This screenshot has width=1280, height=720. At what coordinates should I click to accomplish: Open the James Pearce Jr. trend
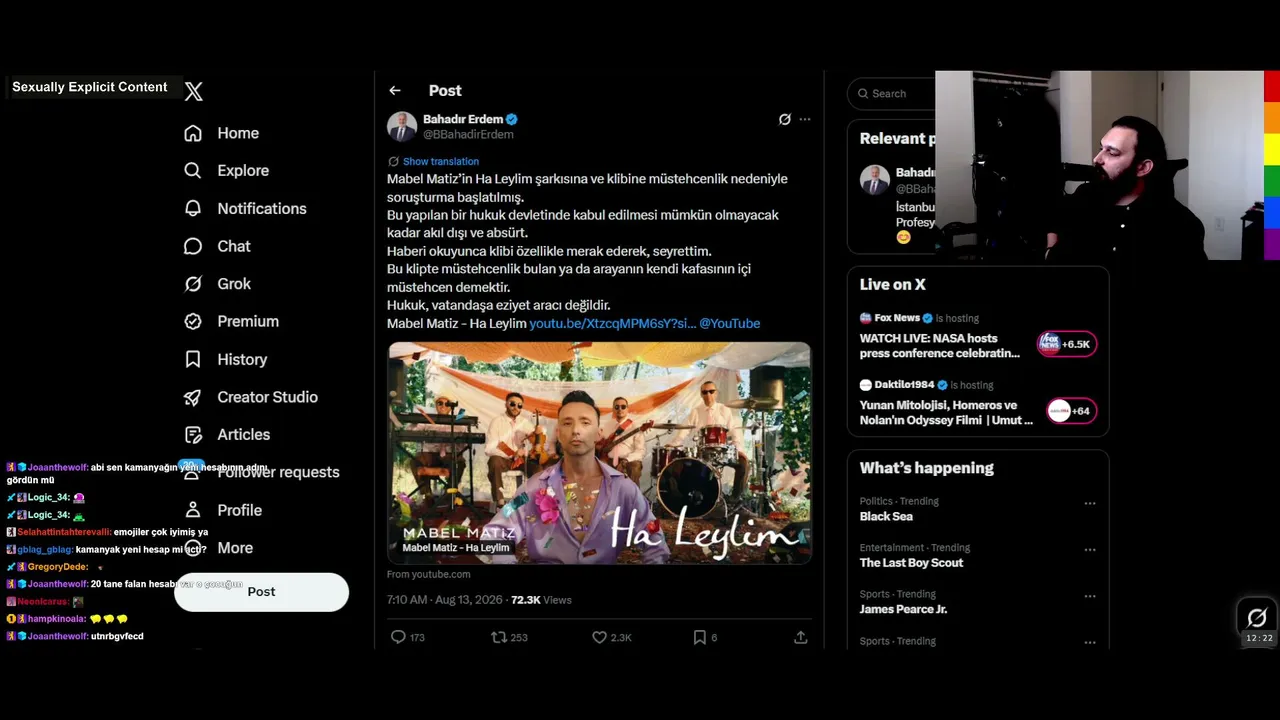903,609
